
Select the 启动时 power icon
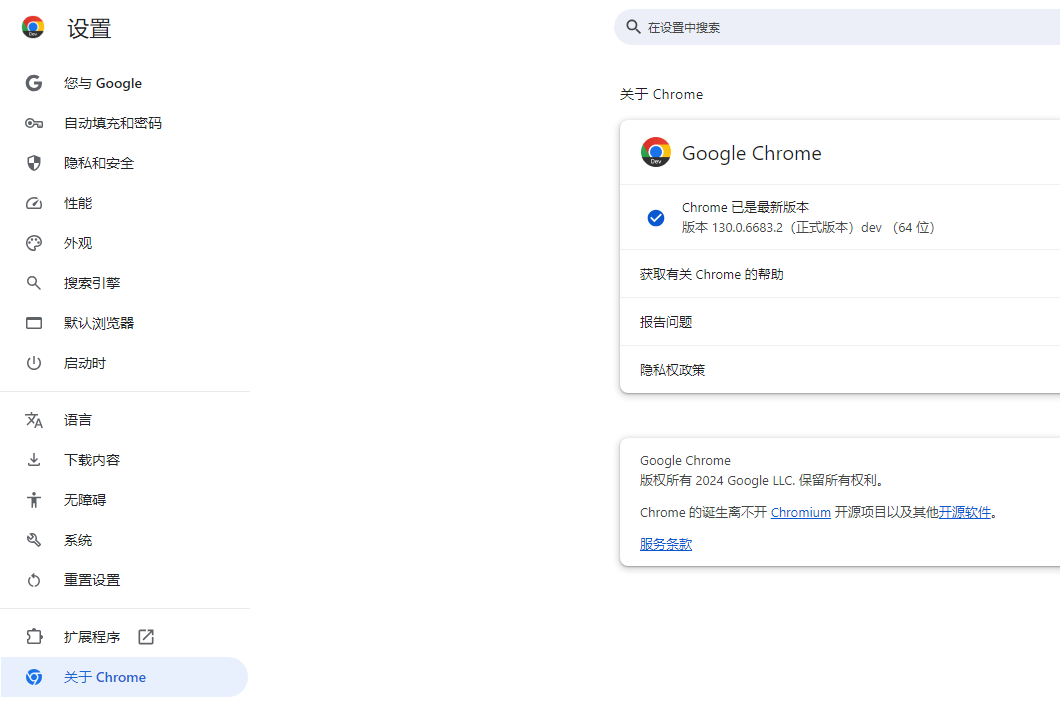point(33,363)
